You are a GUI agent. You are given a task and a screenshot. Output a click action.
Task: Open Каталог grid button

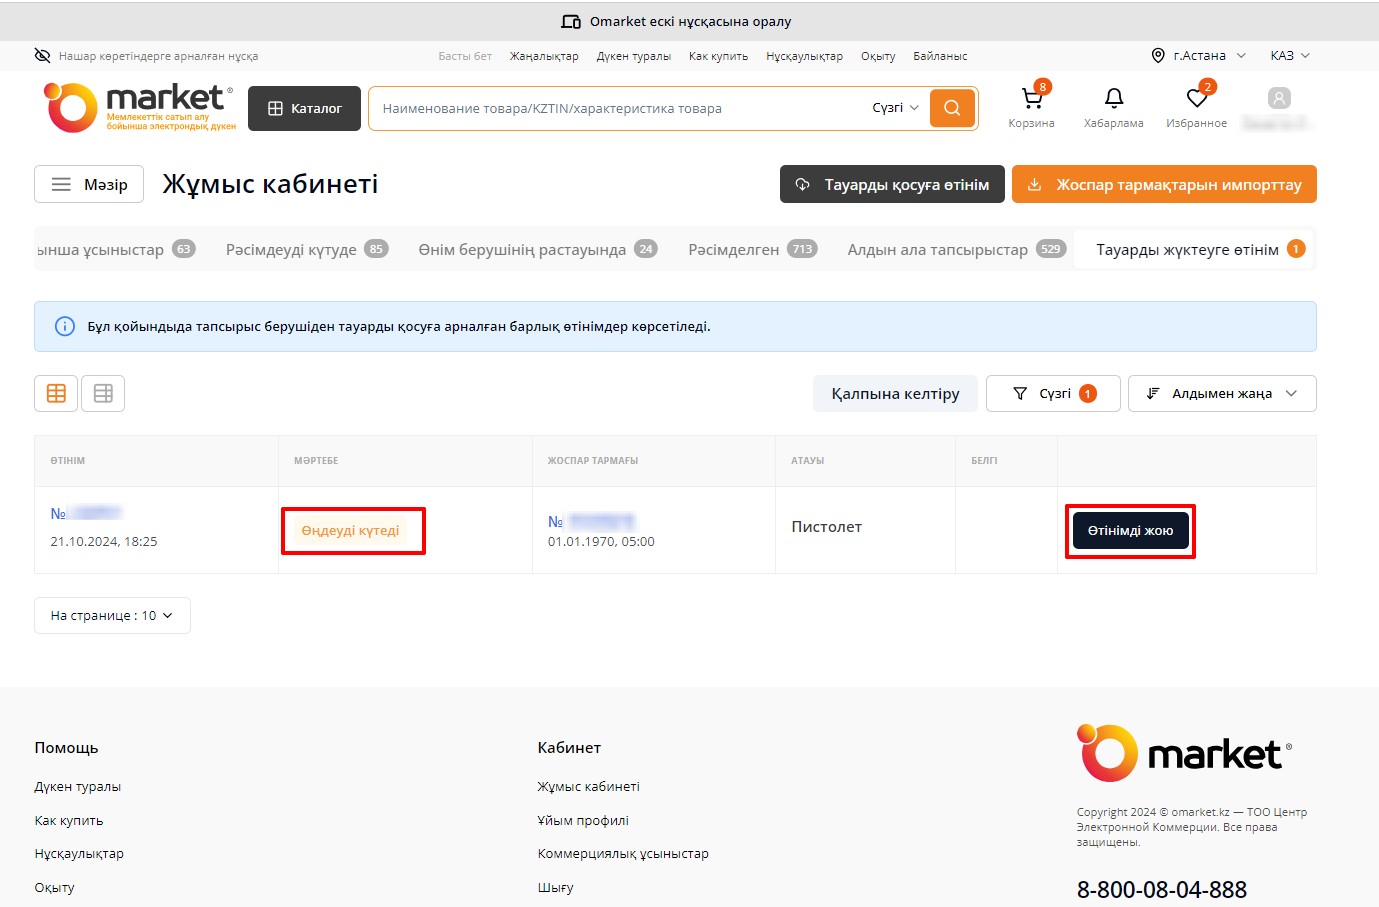point(305,108)
